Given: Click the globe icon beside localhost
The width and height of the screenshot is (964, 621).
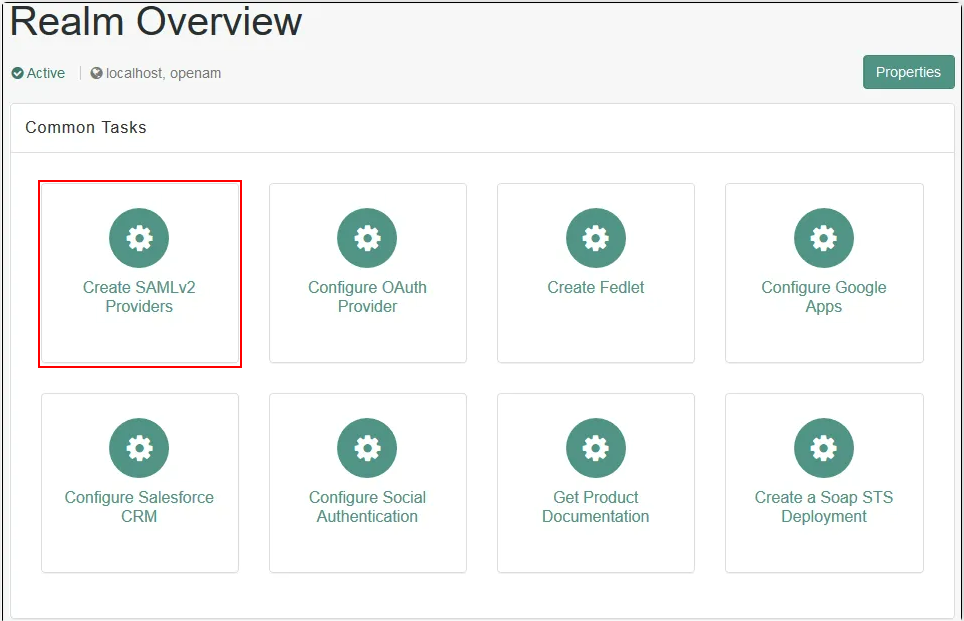Looking at the screenshot, I should coord(96,72).
